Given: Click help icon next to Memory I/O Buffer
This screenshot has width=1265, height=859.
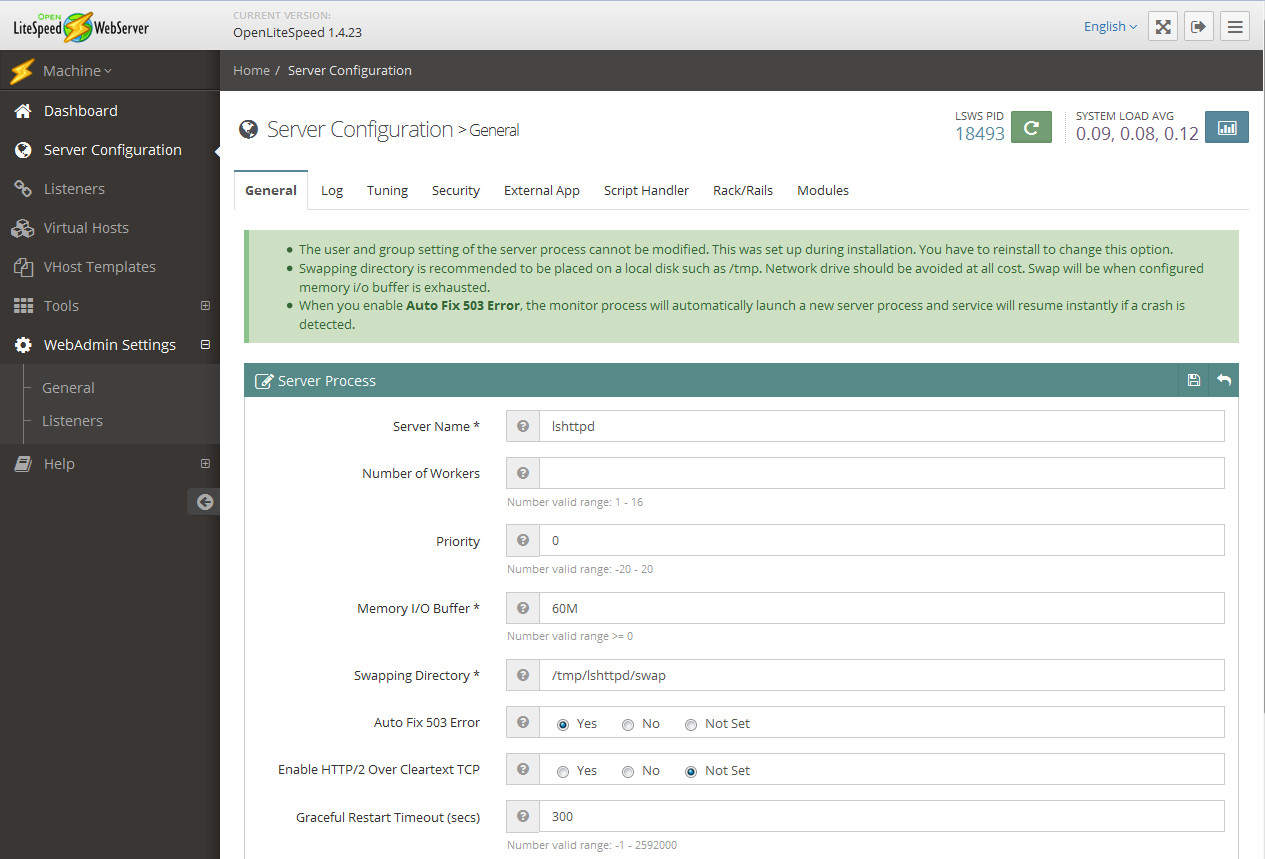Looking at the screenshot, I should (523, 607).
